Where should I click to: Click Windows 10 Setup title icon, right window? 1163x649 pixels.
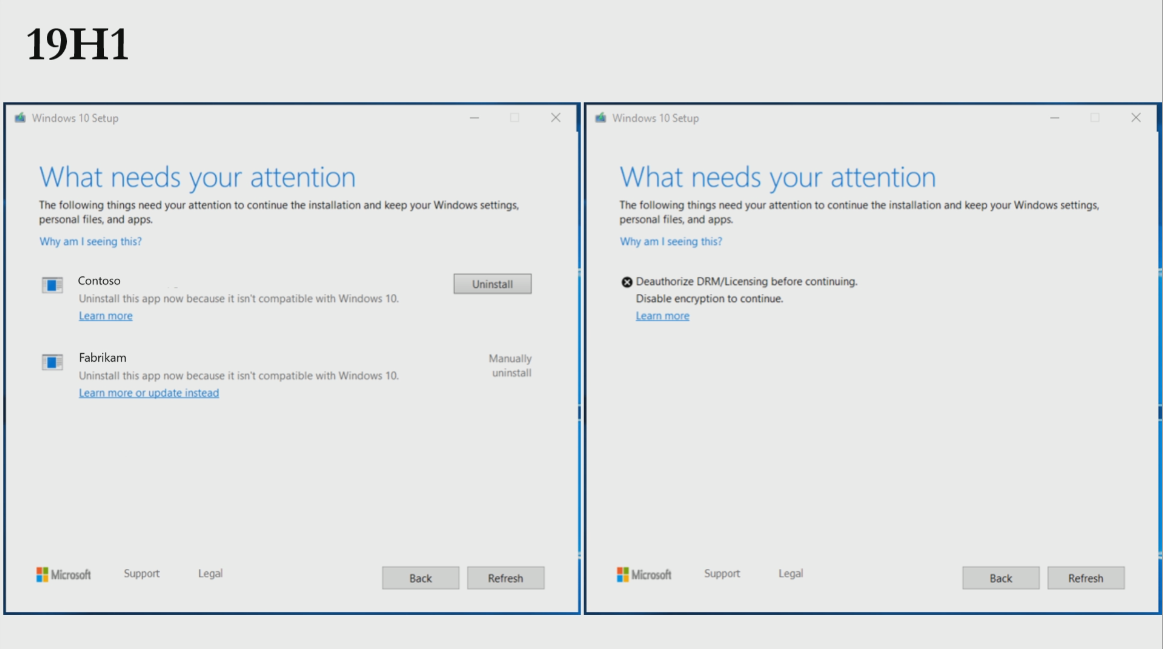coord(601,118)
